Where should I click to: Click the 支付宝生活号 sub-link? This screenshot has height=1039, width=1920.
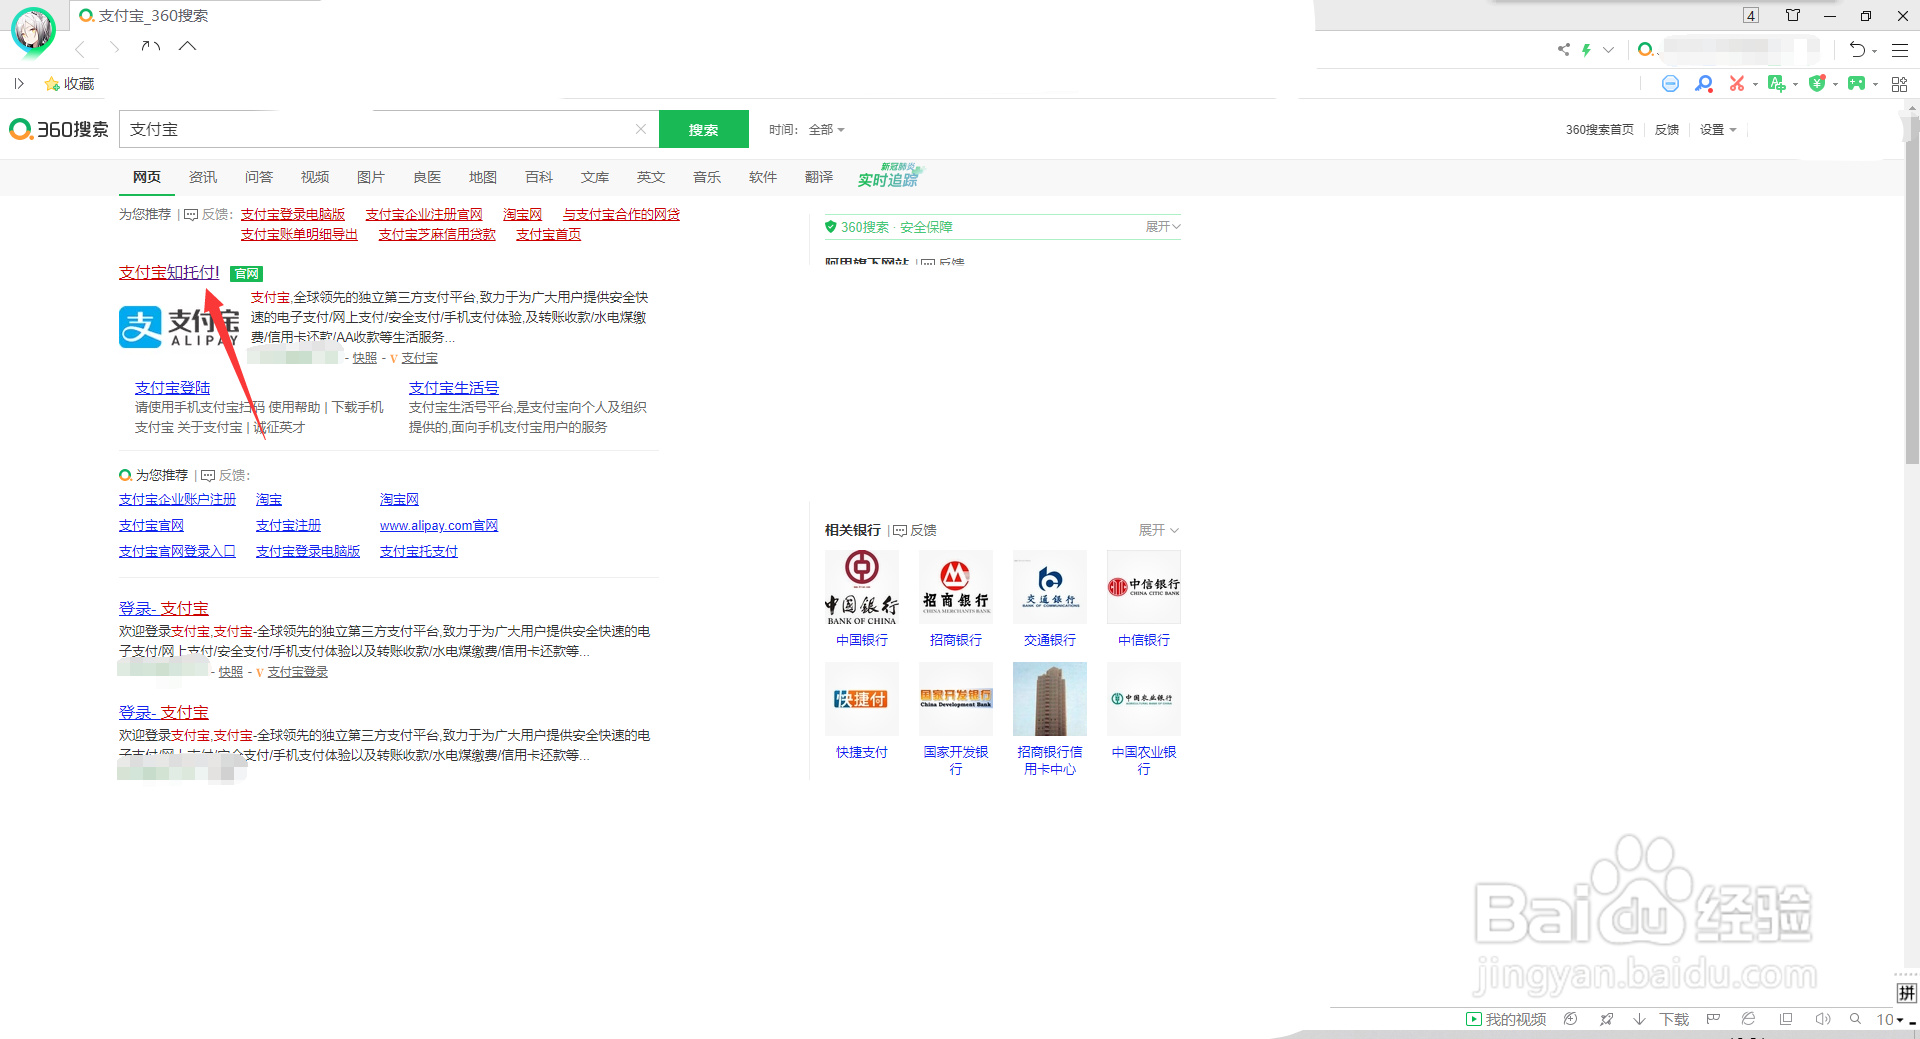[454, 388]
